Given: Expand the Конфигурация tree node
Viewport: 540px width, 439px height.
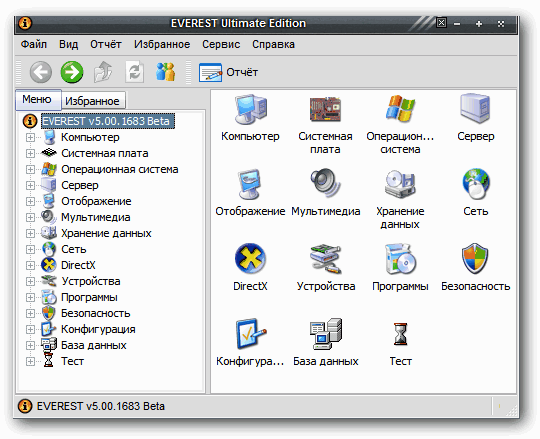Looking at the screenshot, I should coord(30,330).
